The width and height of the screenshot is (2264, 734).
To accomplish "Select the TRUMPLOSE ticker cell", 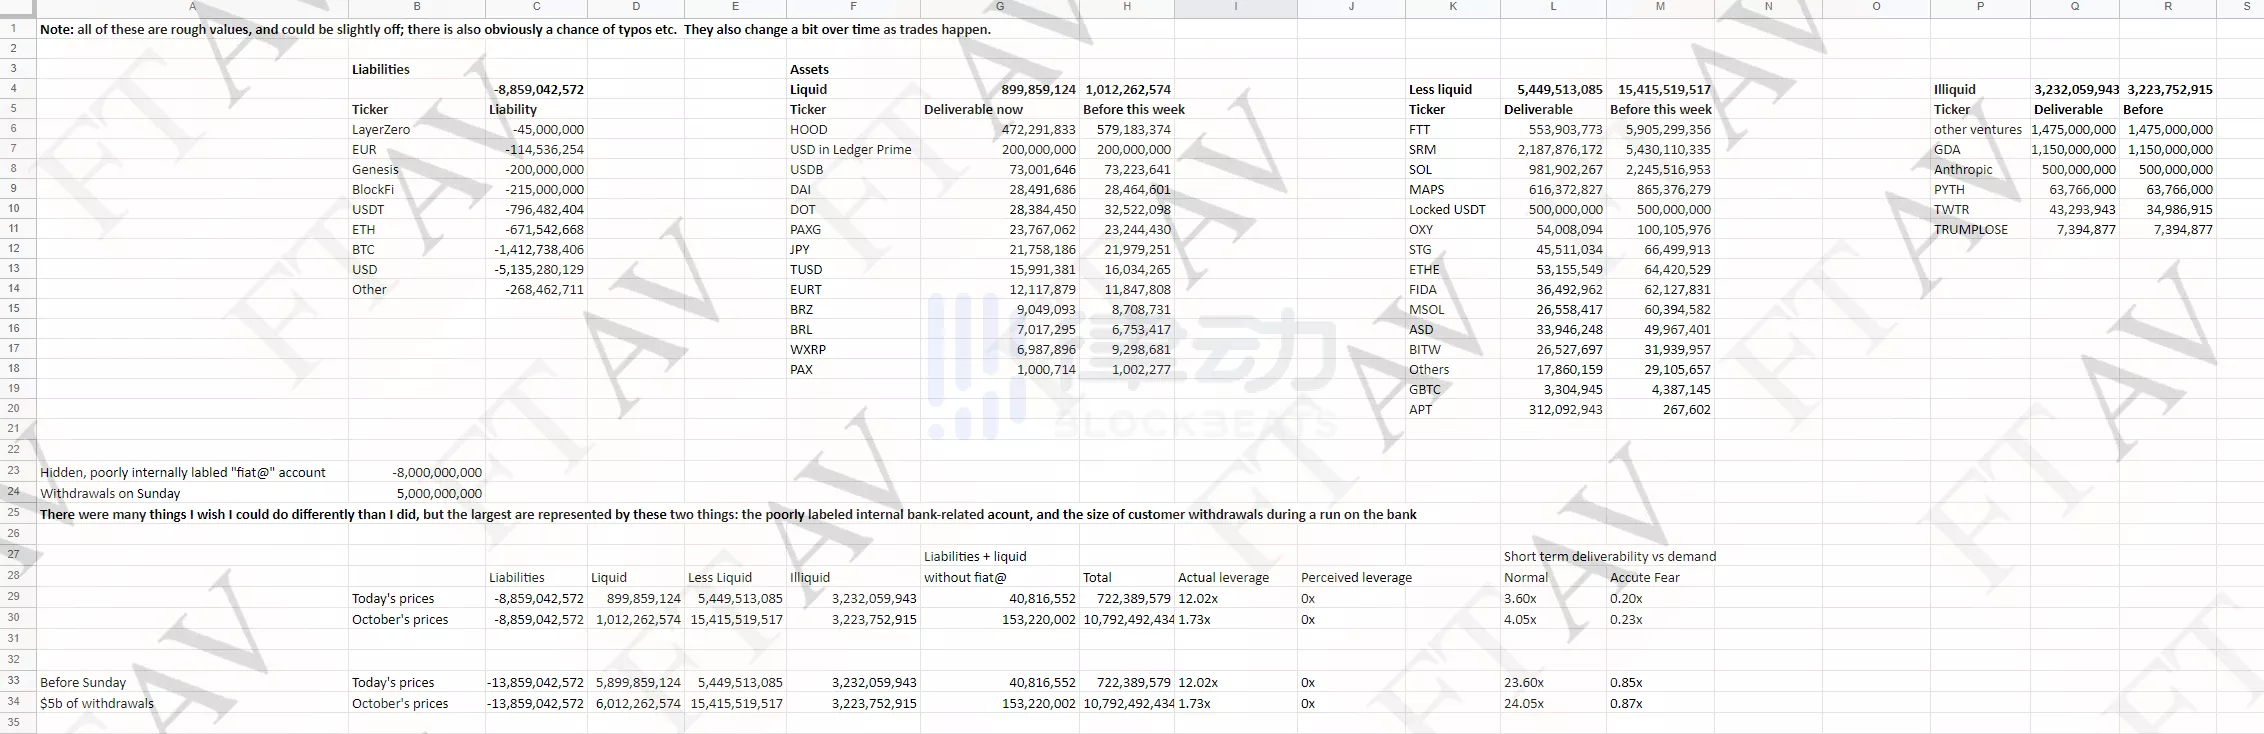I will pyautogui.click(x=1970, y=229).
